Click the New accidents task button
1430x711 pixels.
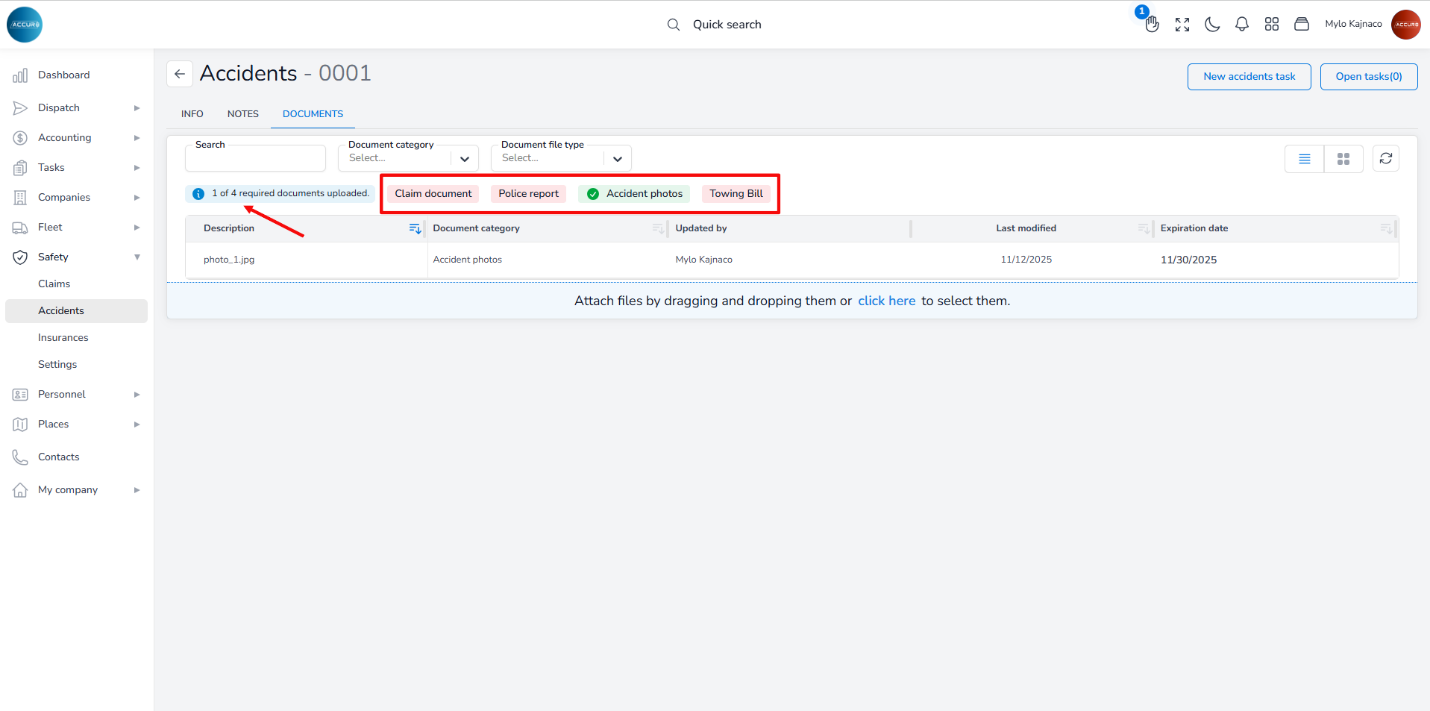[1249, 77]
